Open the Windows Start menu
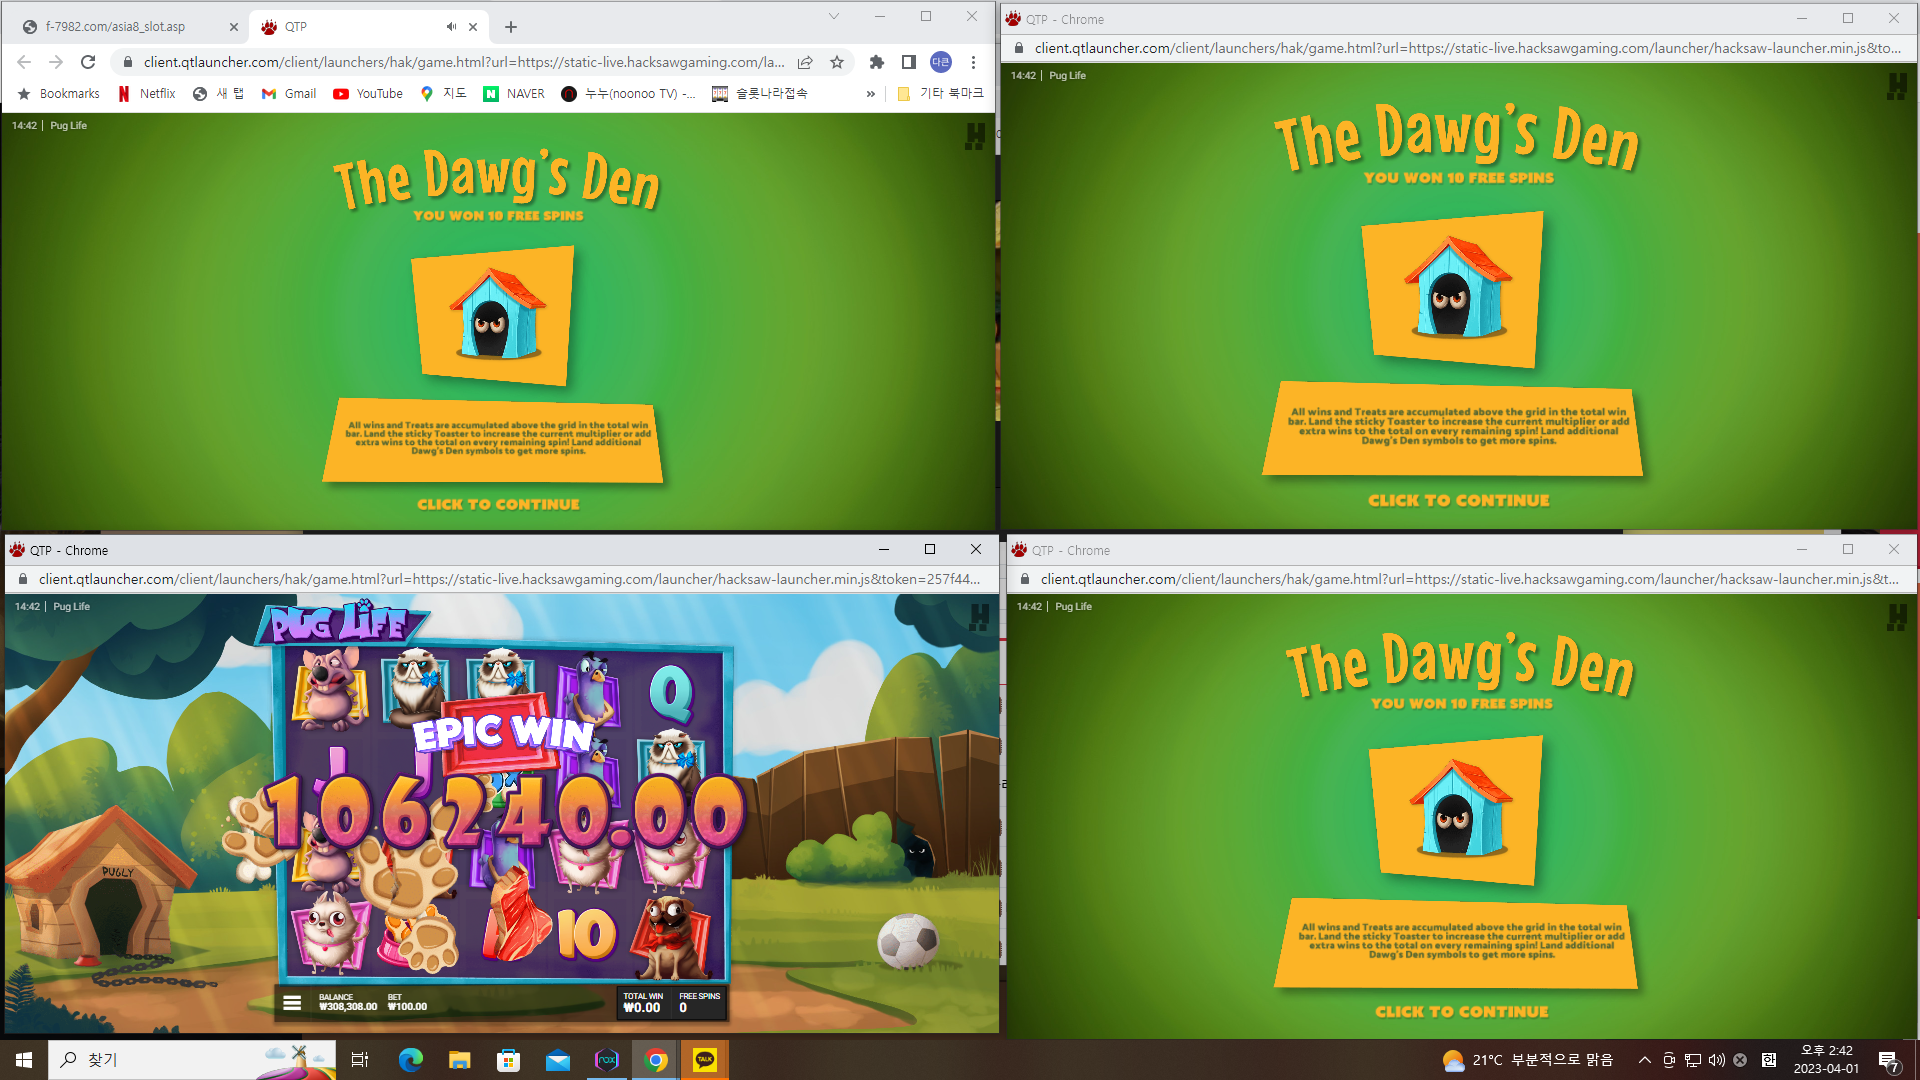This screenshot has width=1920, height=1080. coord(24,1060)
